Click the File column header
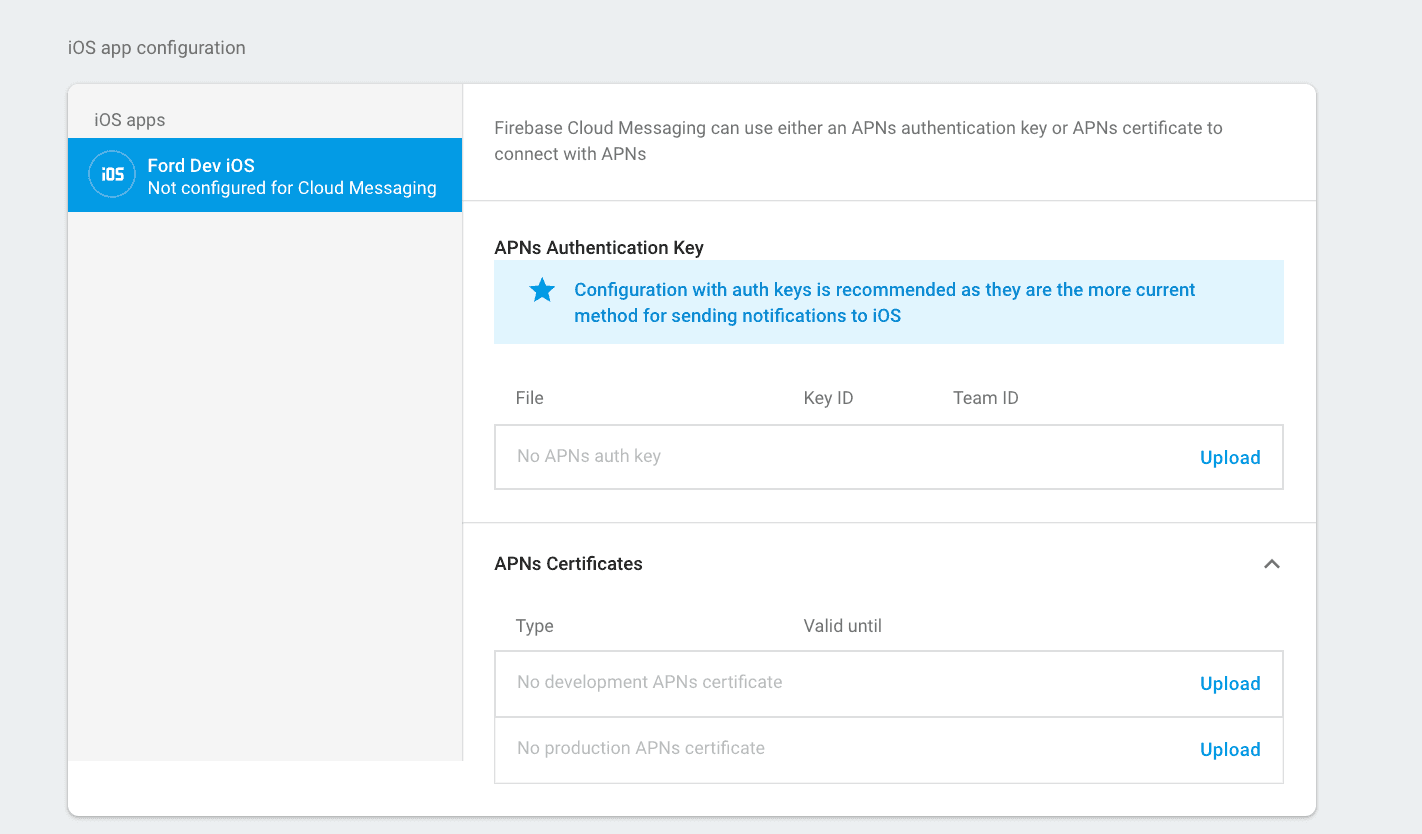The image size is (1422, 834). (x=529, y=398)
